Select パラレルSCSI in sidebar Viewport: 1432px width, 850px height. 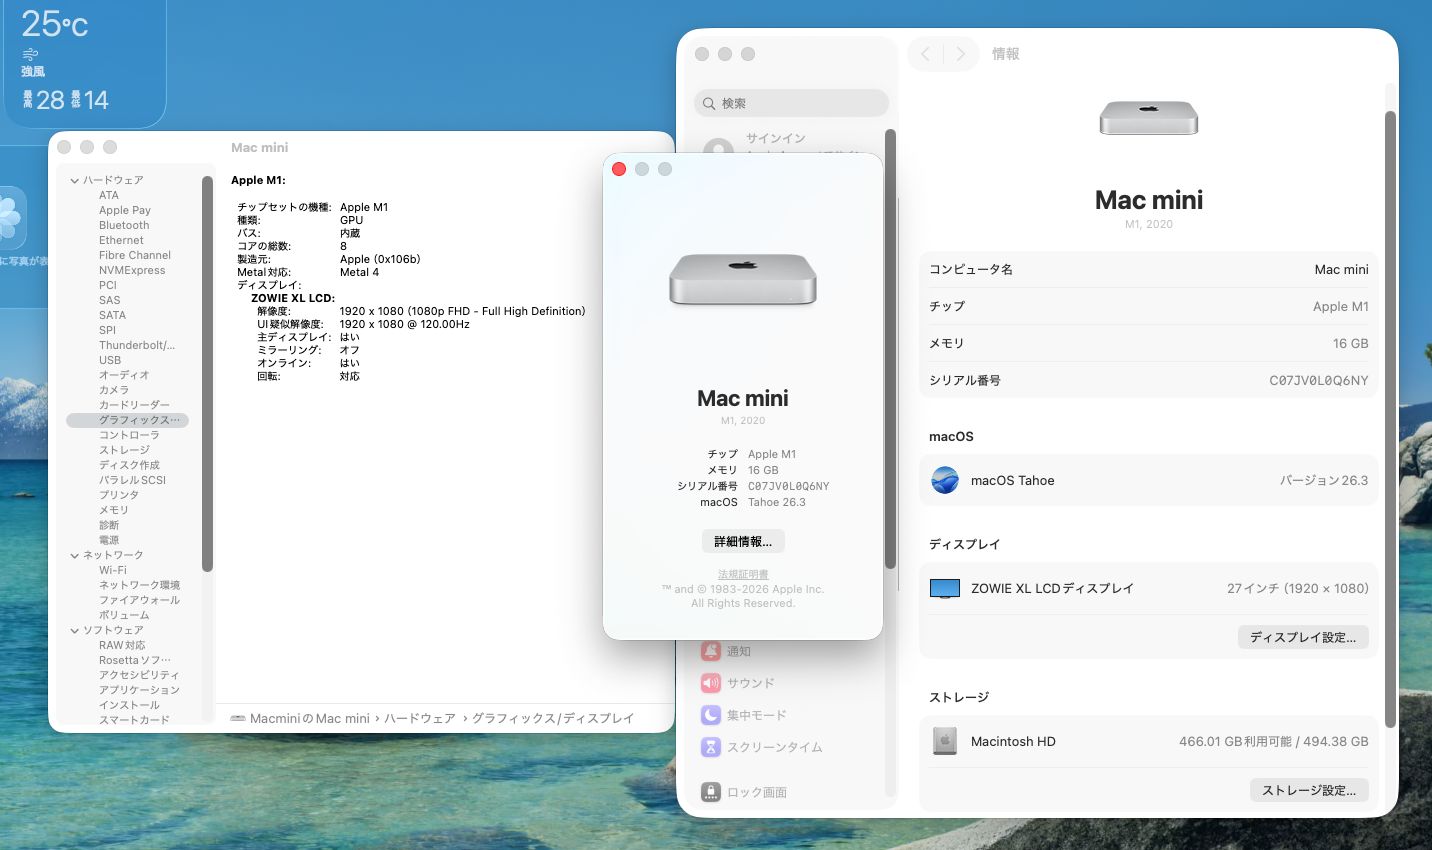(x=132, y=480)
